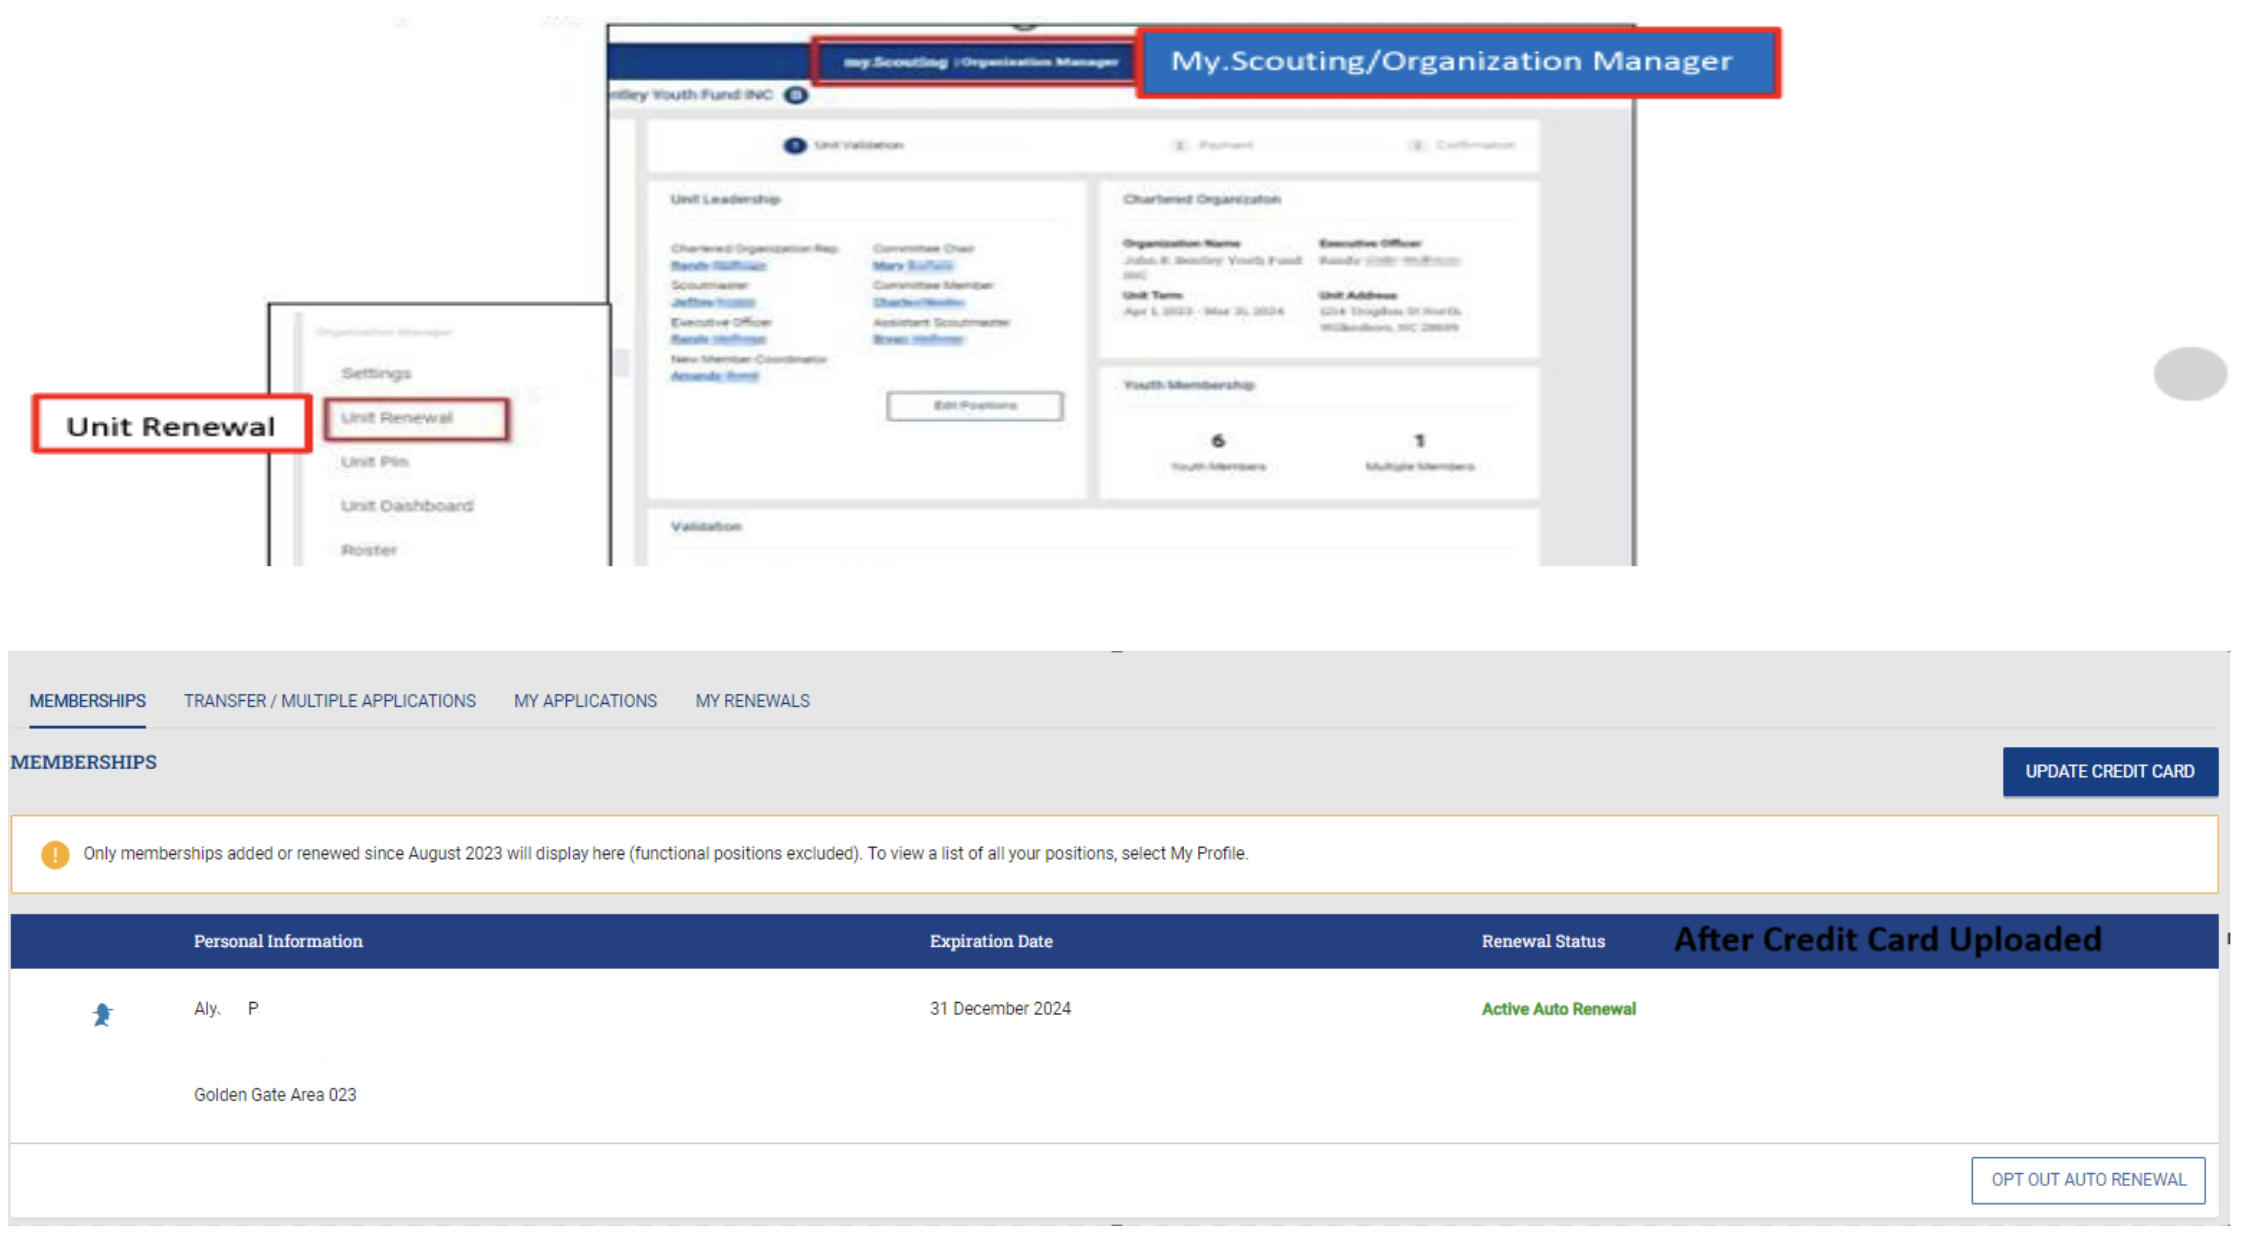Click the Aly name in membership row
Screen dimensions: 2244x1236
tap(226, 1008)
